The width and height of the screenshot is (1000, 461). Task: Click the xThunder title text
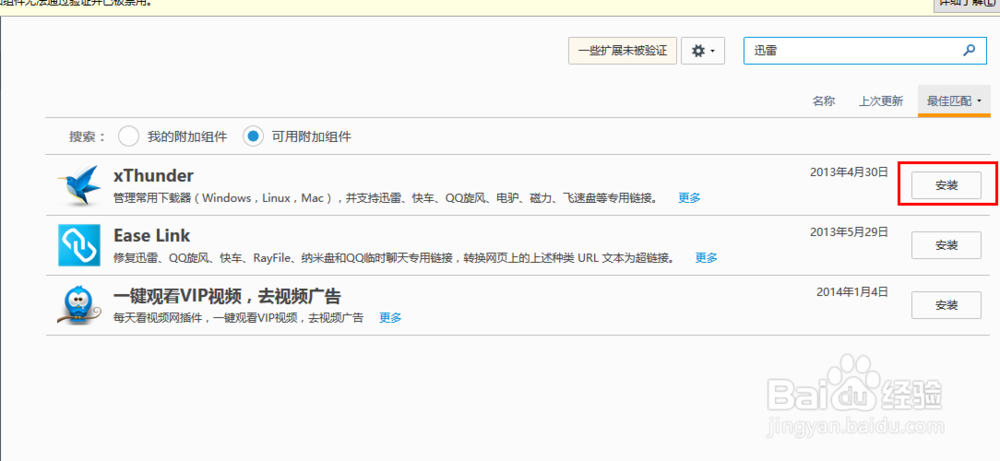pyautogui.click(x=153, y=175)
